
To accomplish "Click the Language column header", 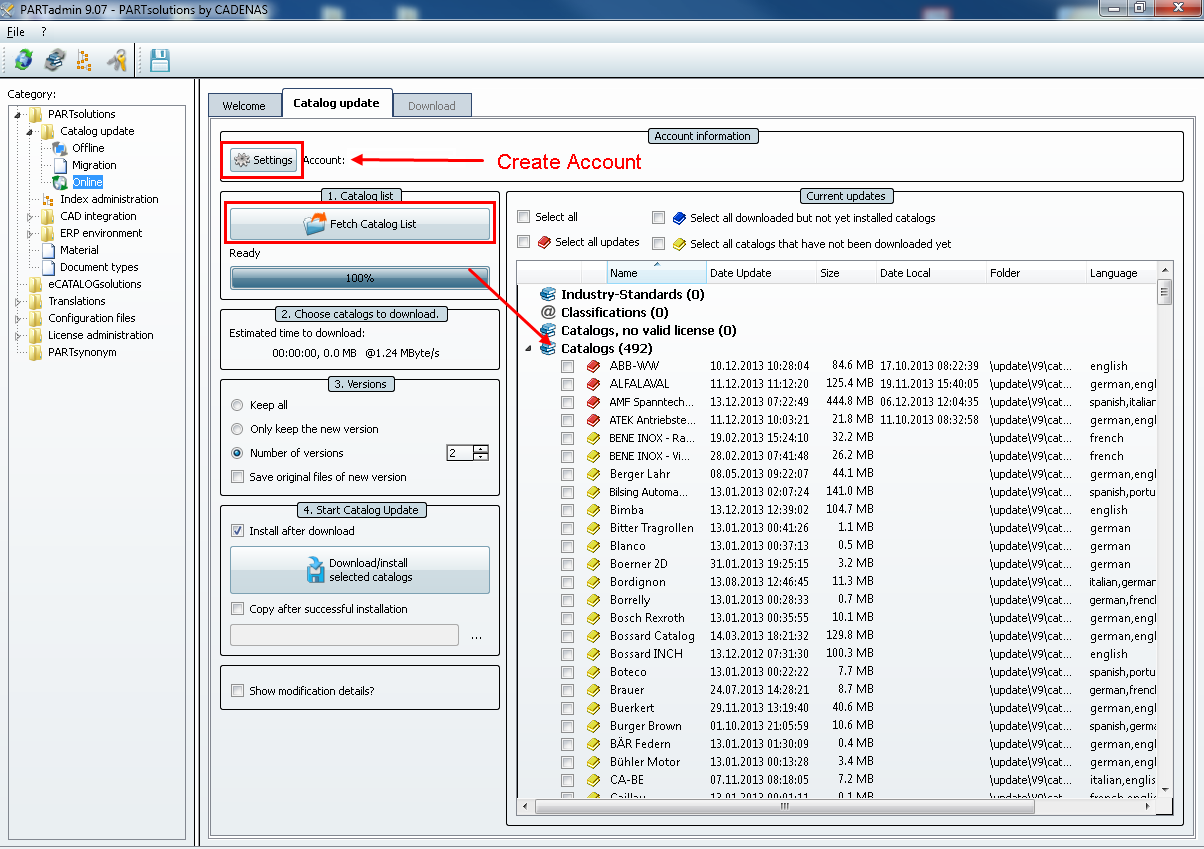I will (x=1121, y=273).
